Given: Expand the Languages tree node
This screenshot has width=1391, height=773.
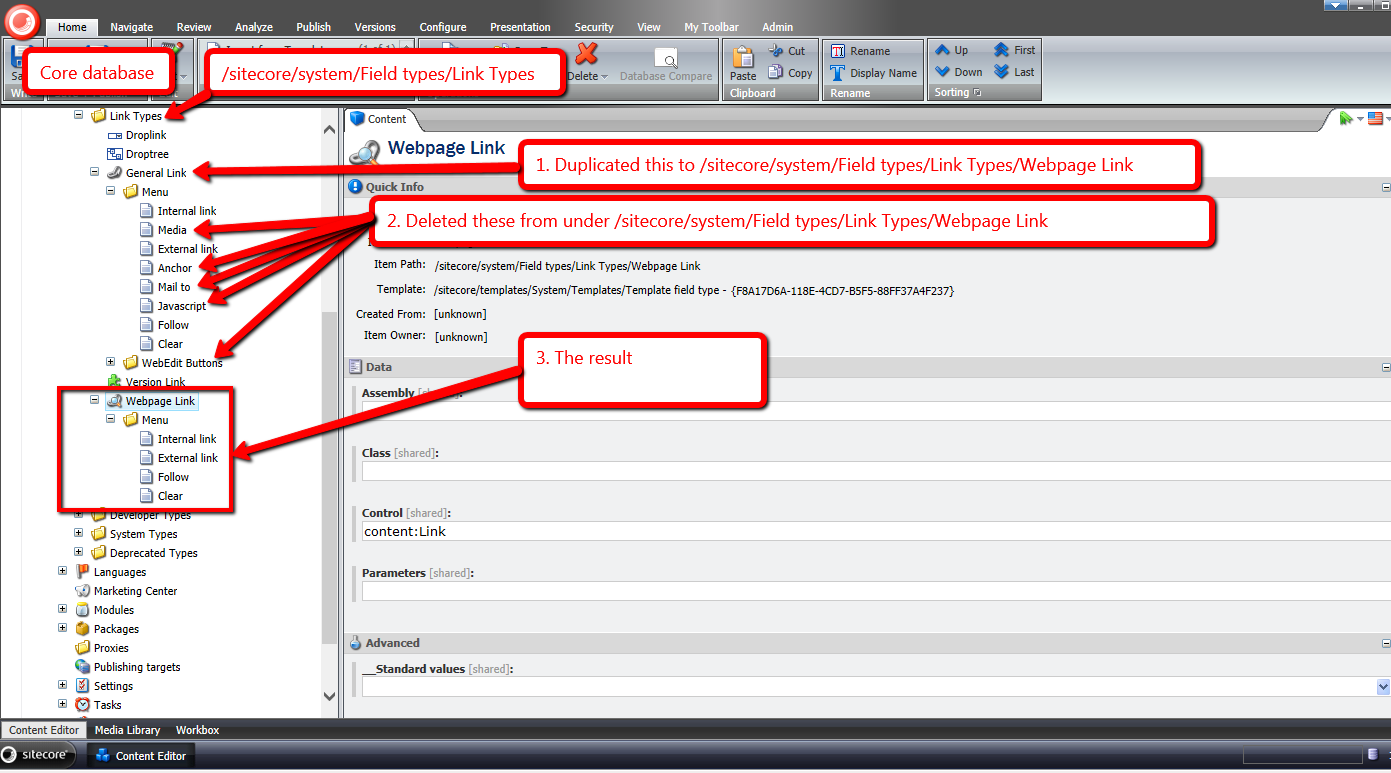Looking at the screenshot, I should click(x=63, y=571).
